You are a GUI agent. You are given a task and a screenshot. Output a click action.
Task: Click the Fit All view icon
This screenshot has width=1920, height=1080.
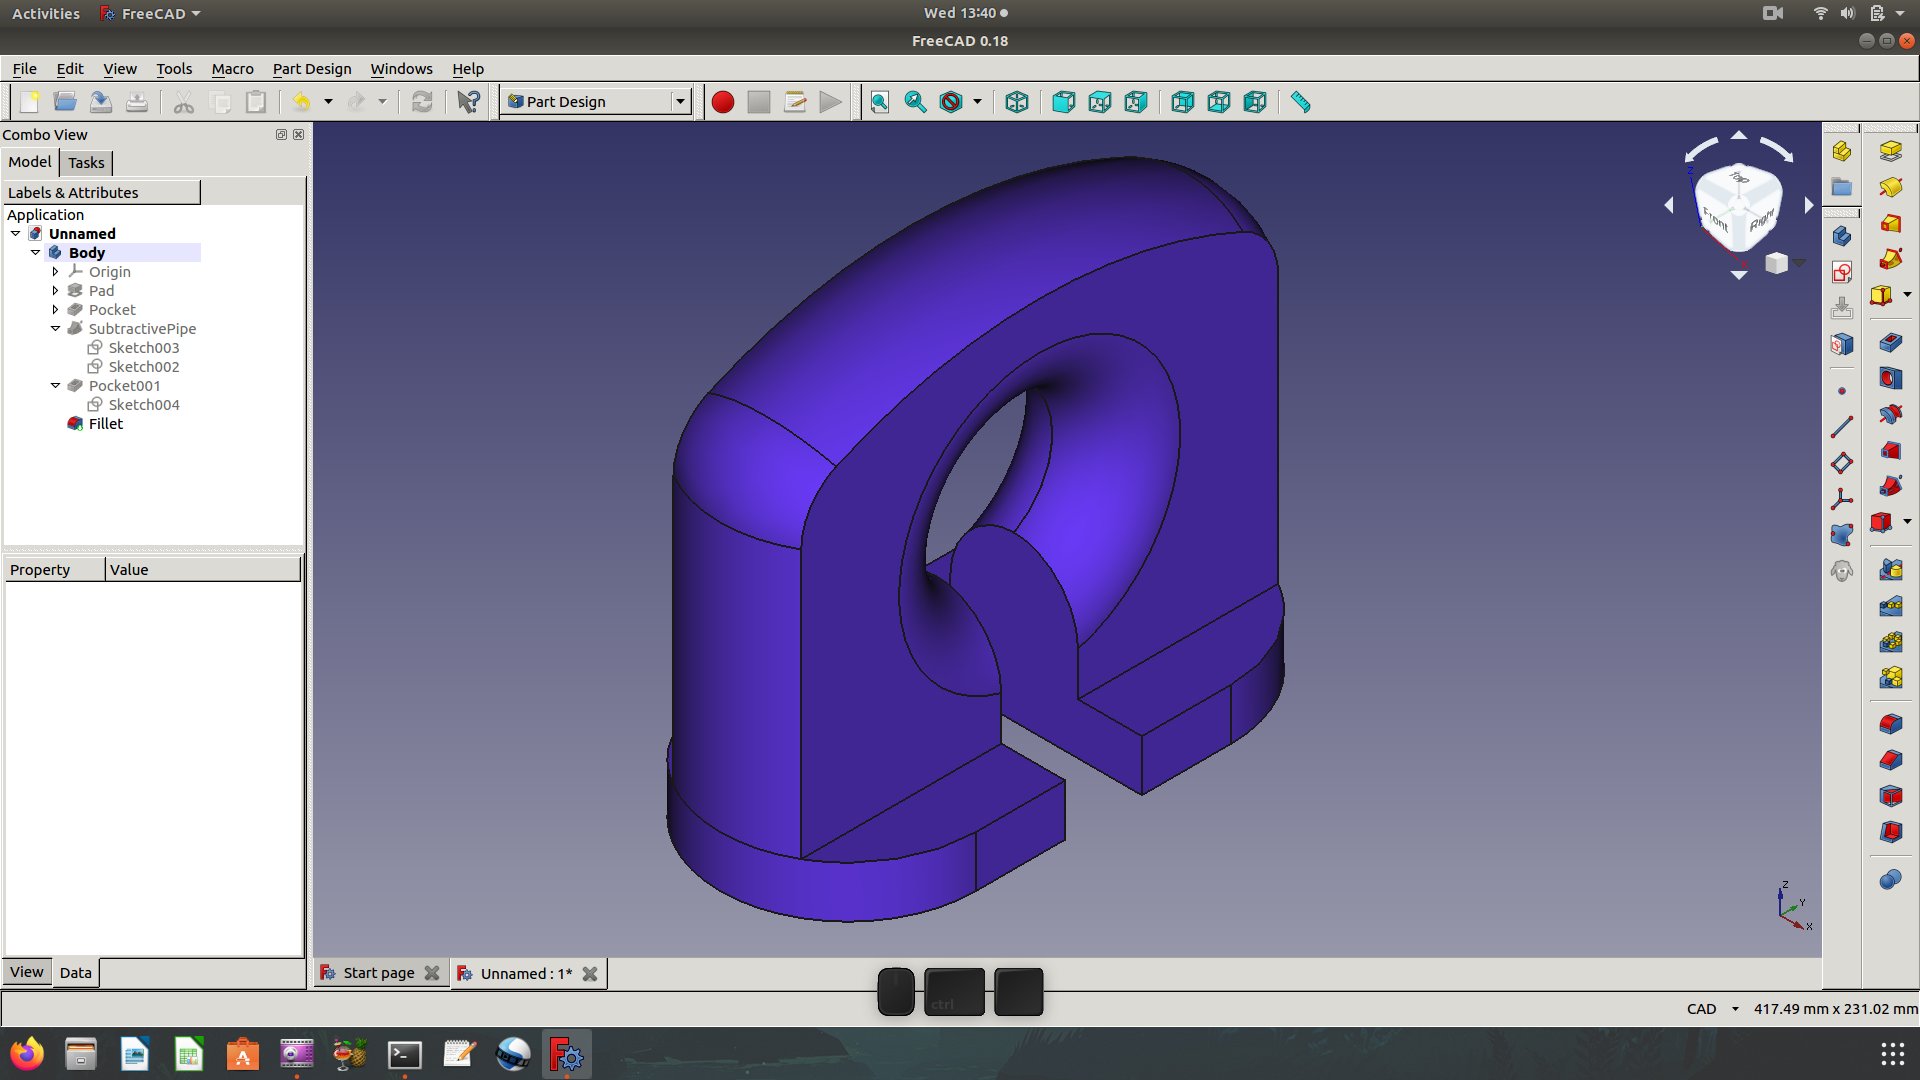click(x=880, y=102)
